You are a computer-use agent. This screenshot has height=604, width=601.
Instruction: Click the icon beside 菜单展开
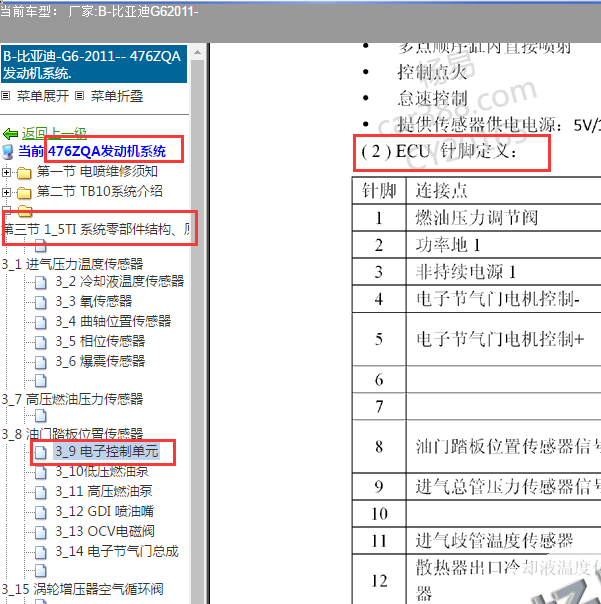pyautogui.click(x=6, y=96)
